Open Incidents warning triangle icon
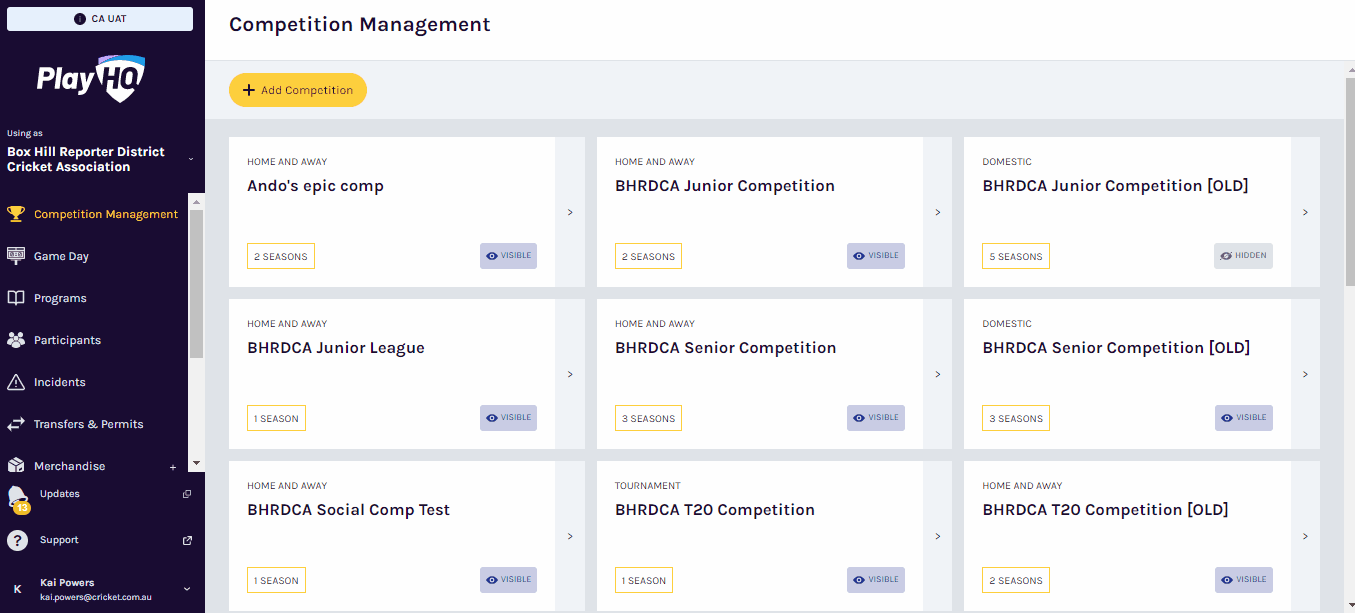 click(16, 382)
